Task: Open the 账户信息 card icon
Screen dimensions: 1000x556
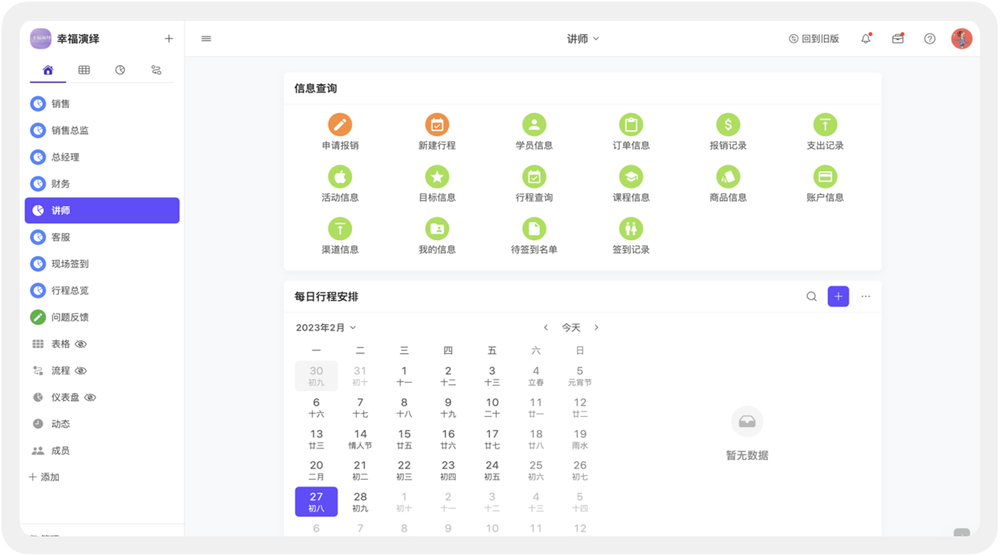Action: click(825, 177)
